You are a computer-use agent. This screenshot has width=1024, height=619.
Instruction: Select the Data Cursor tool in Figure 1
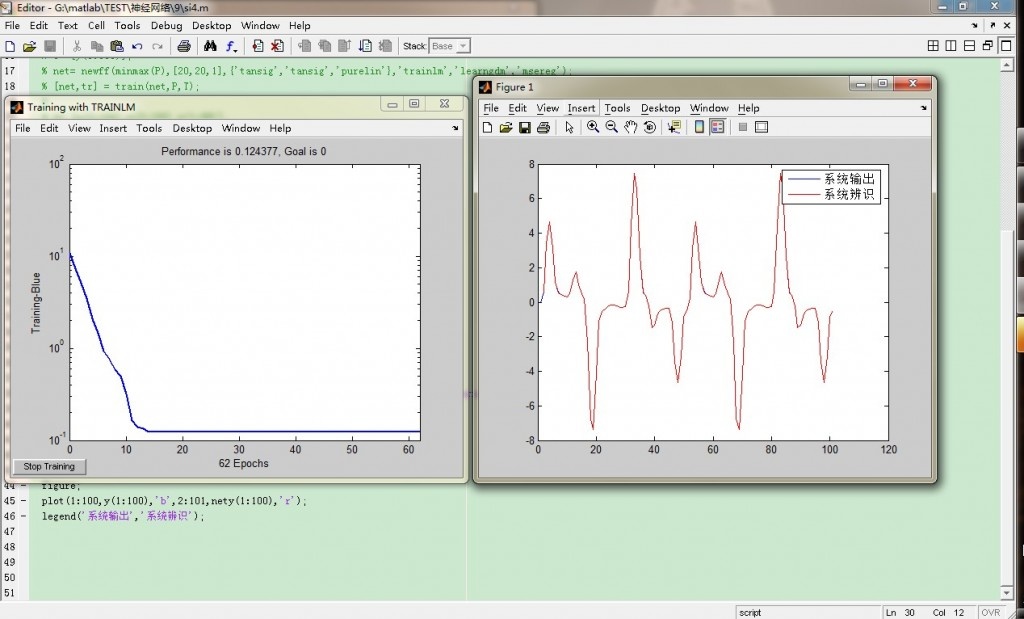point(674,127)
